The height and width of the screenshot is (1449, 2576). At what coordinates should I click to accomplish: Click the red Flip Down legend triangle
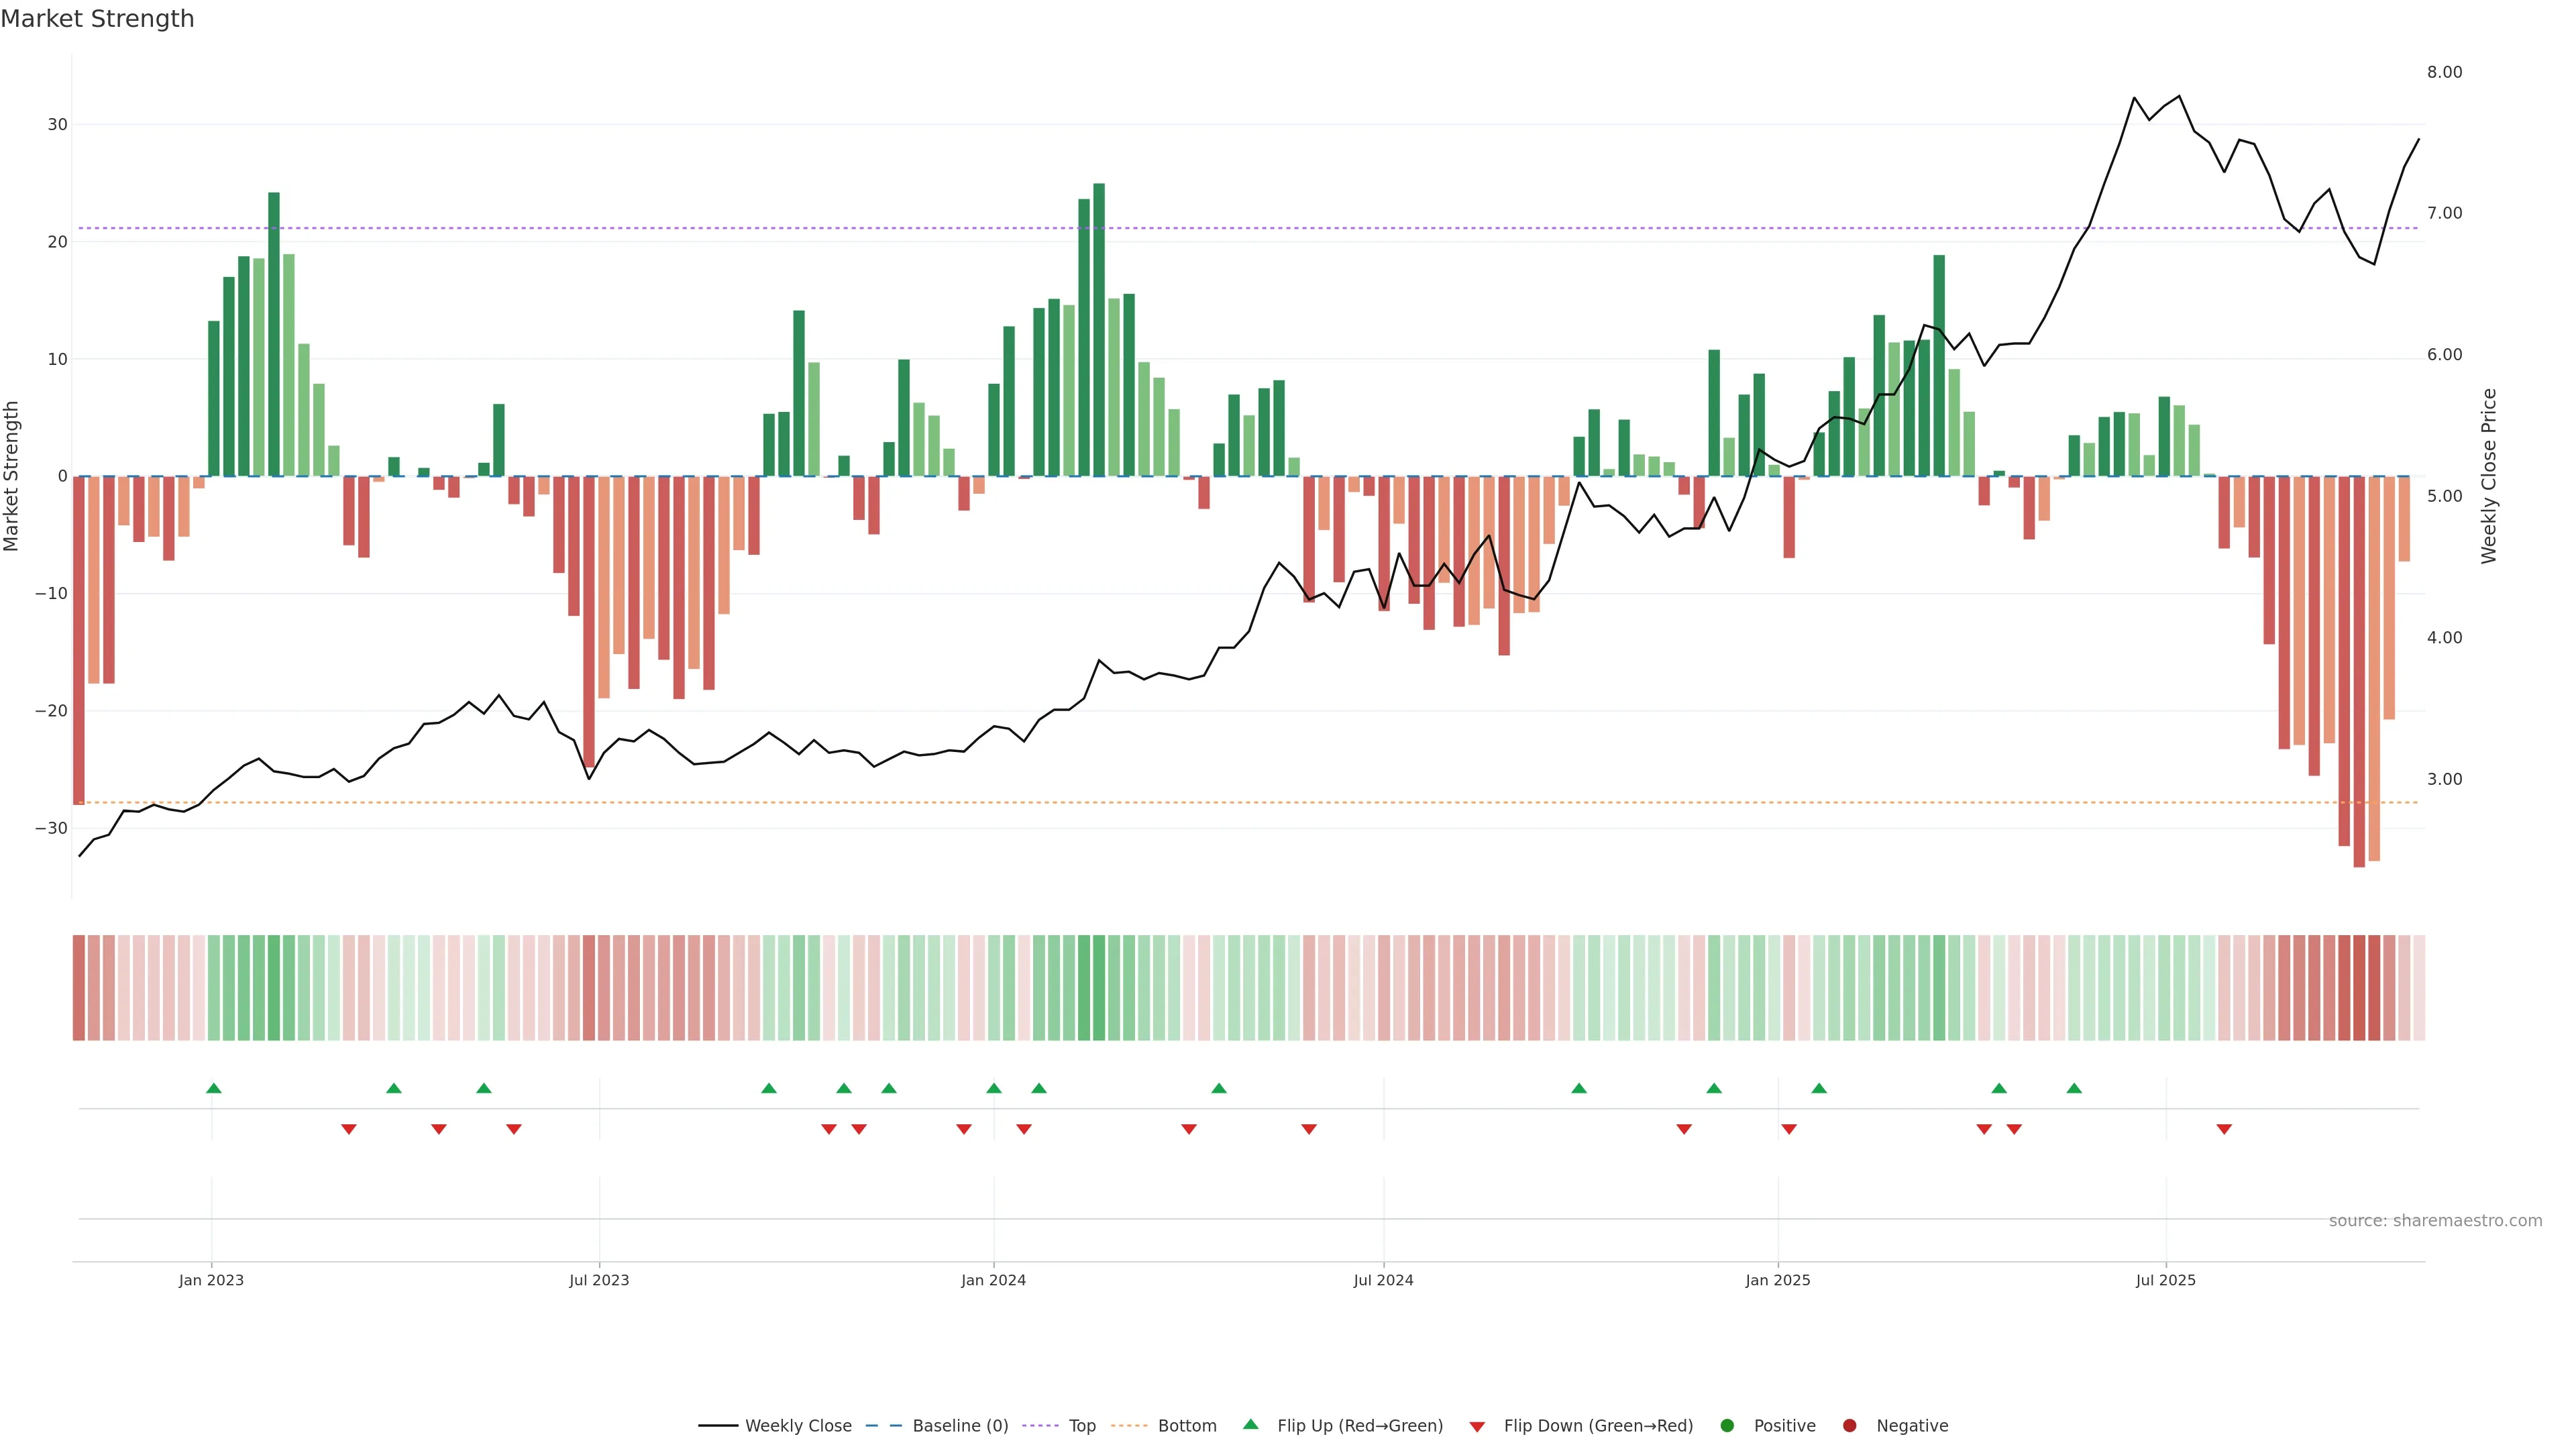click(x=1477, y=1427)
